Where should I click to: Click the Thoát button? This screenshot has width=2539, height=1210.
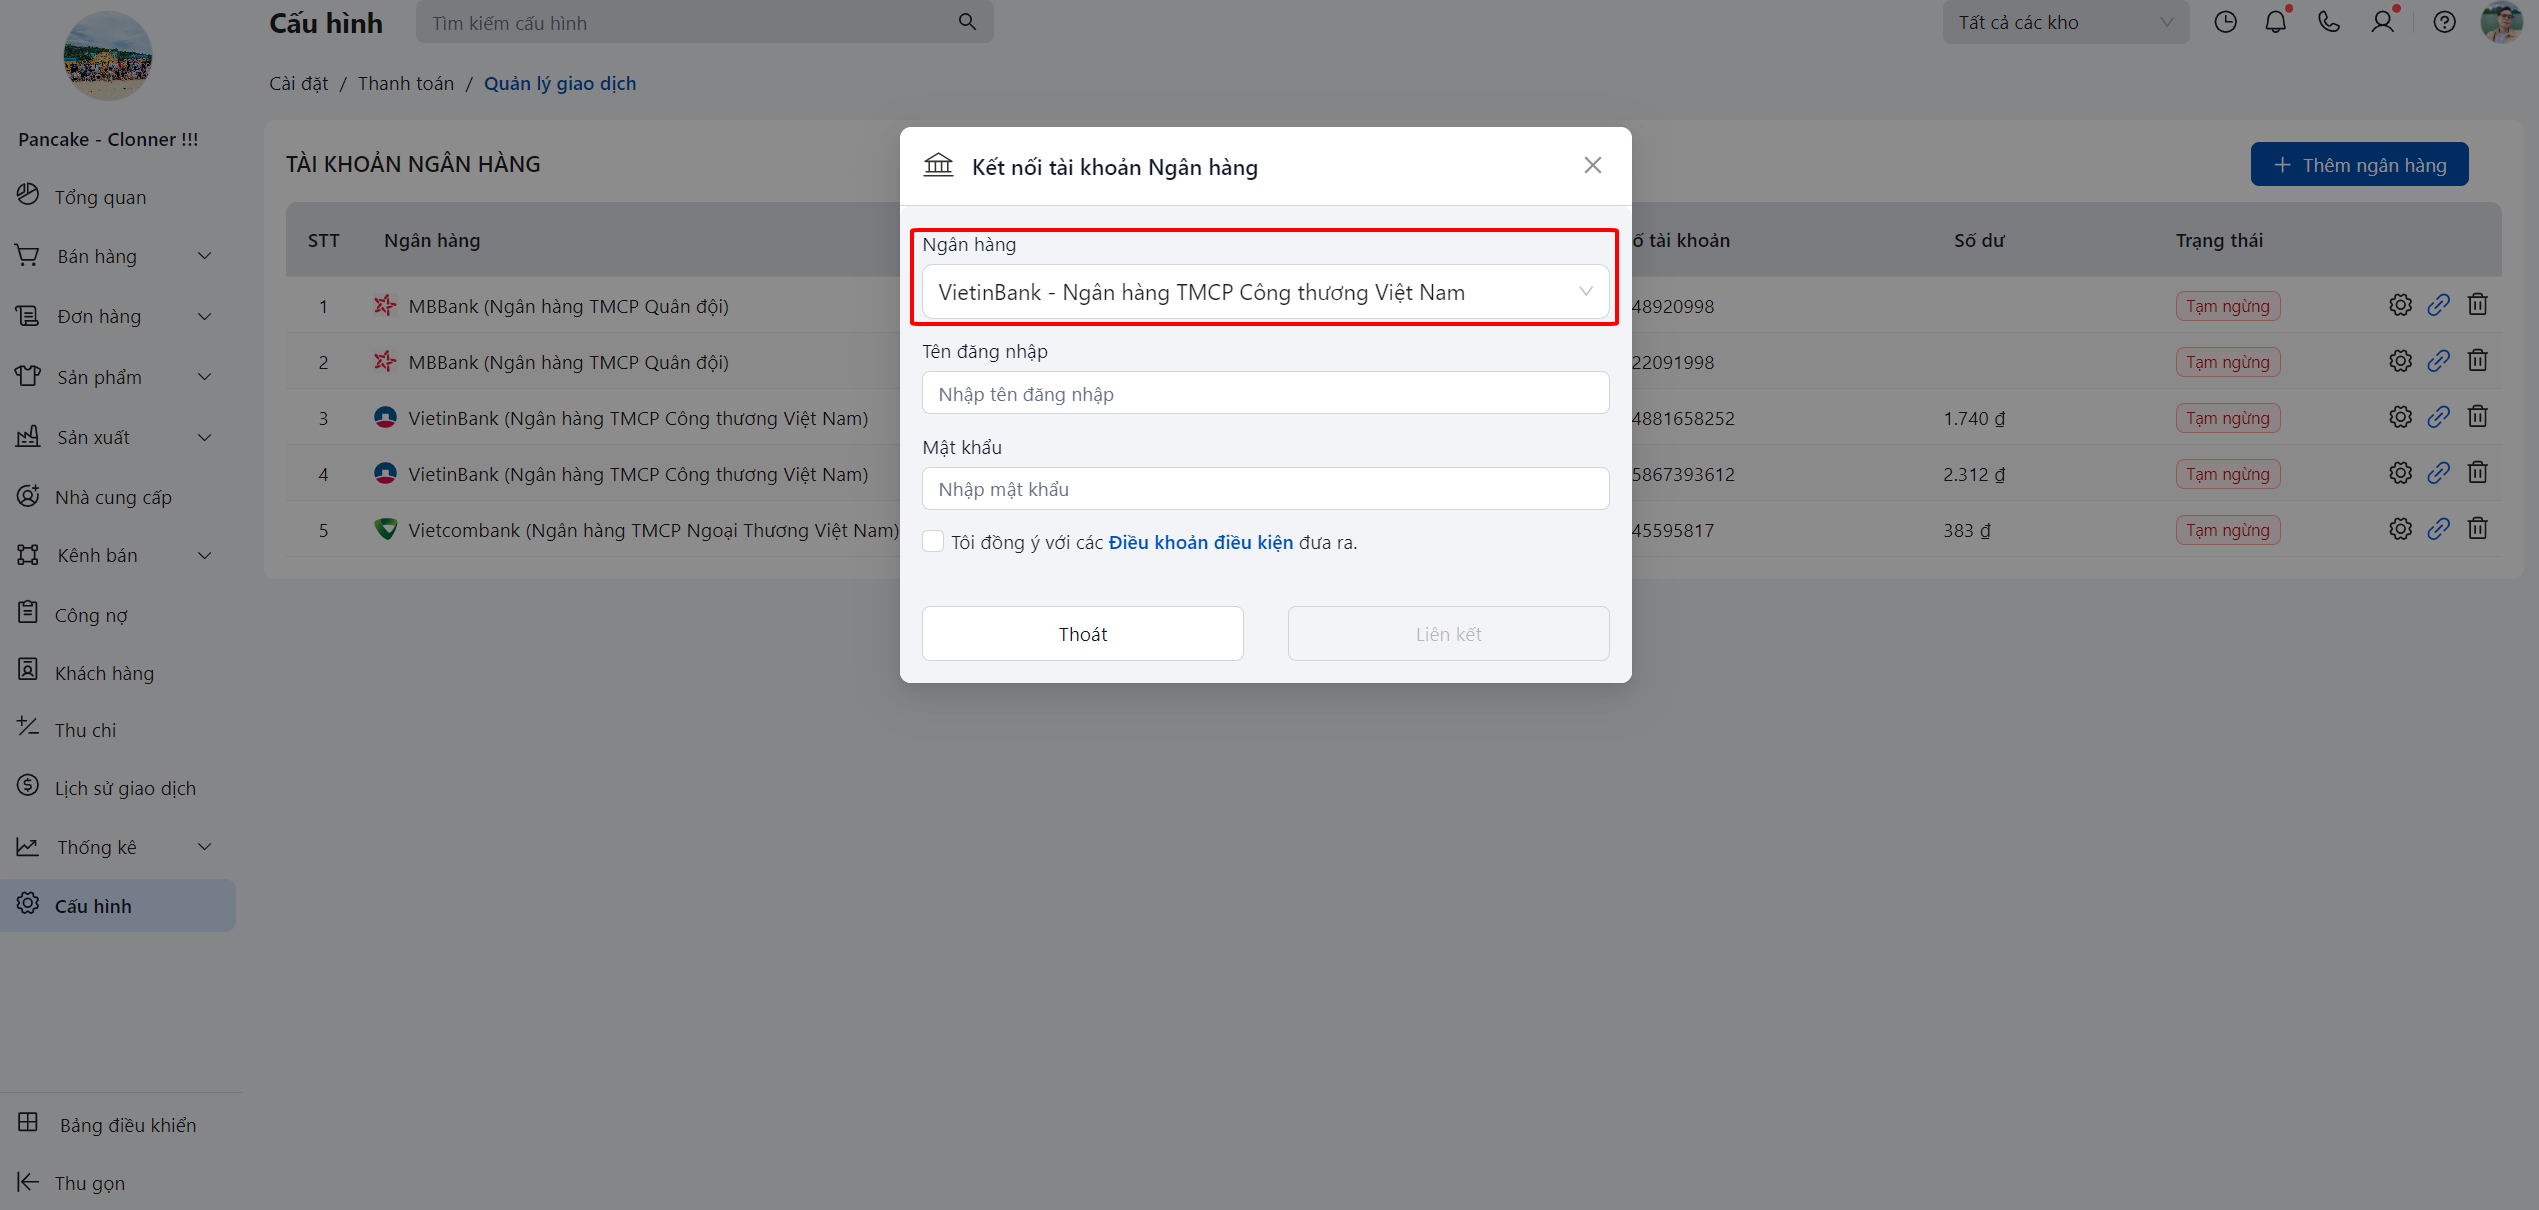pos(1082,634)
